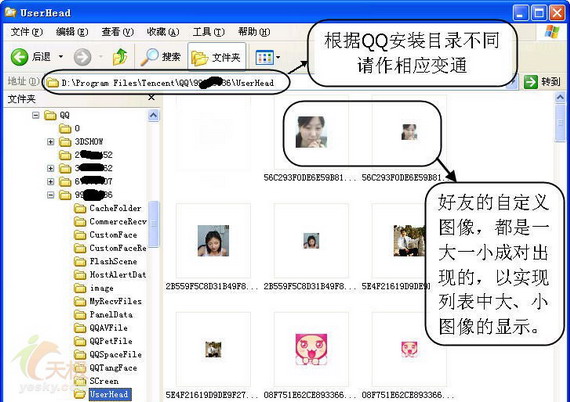This screenshot has width=570, height=402.
Task: Select the CustomFaceRe folder
Action: pyautogui.click(x=110, y=248)
